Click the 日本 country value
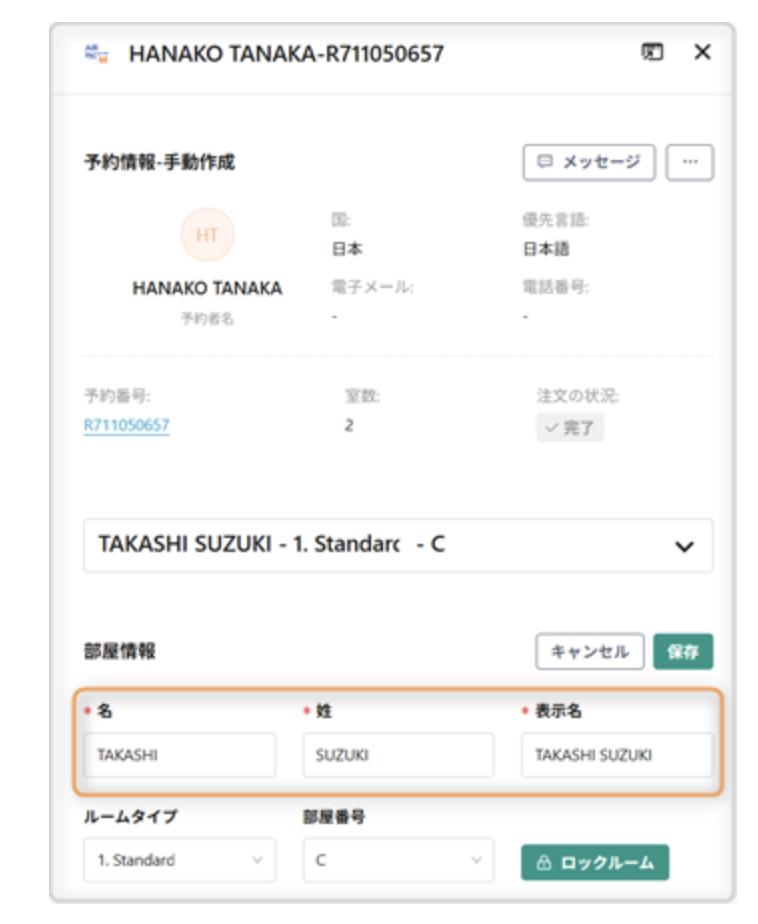Image resolution: width=758 pixels, height=924 pixels. [x=347, y=249]
